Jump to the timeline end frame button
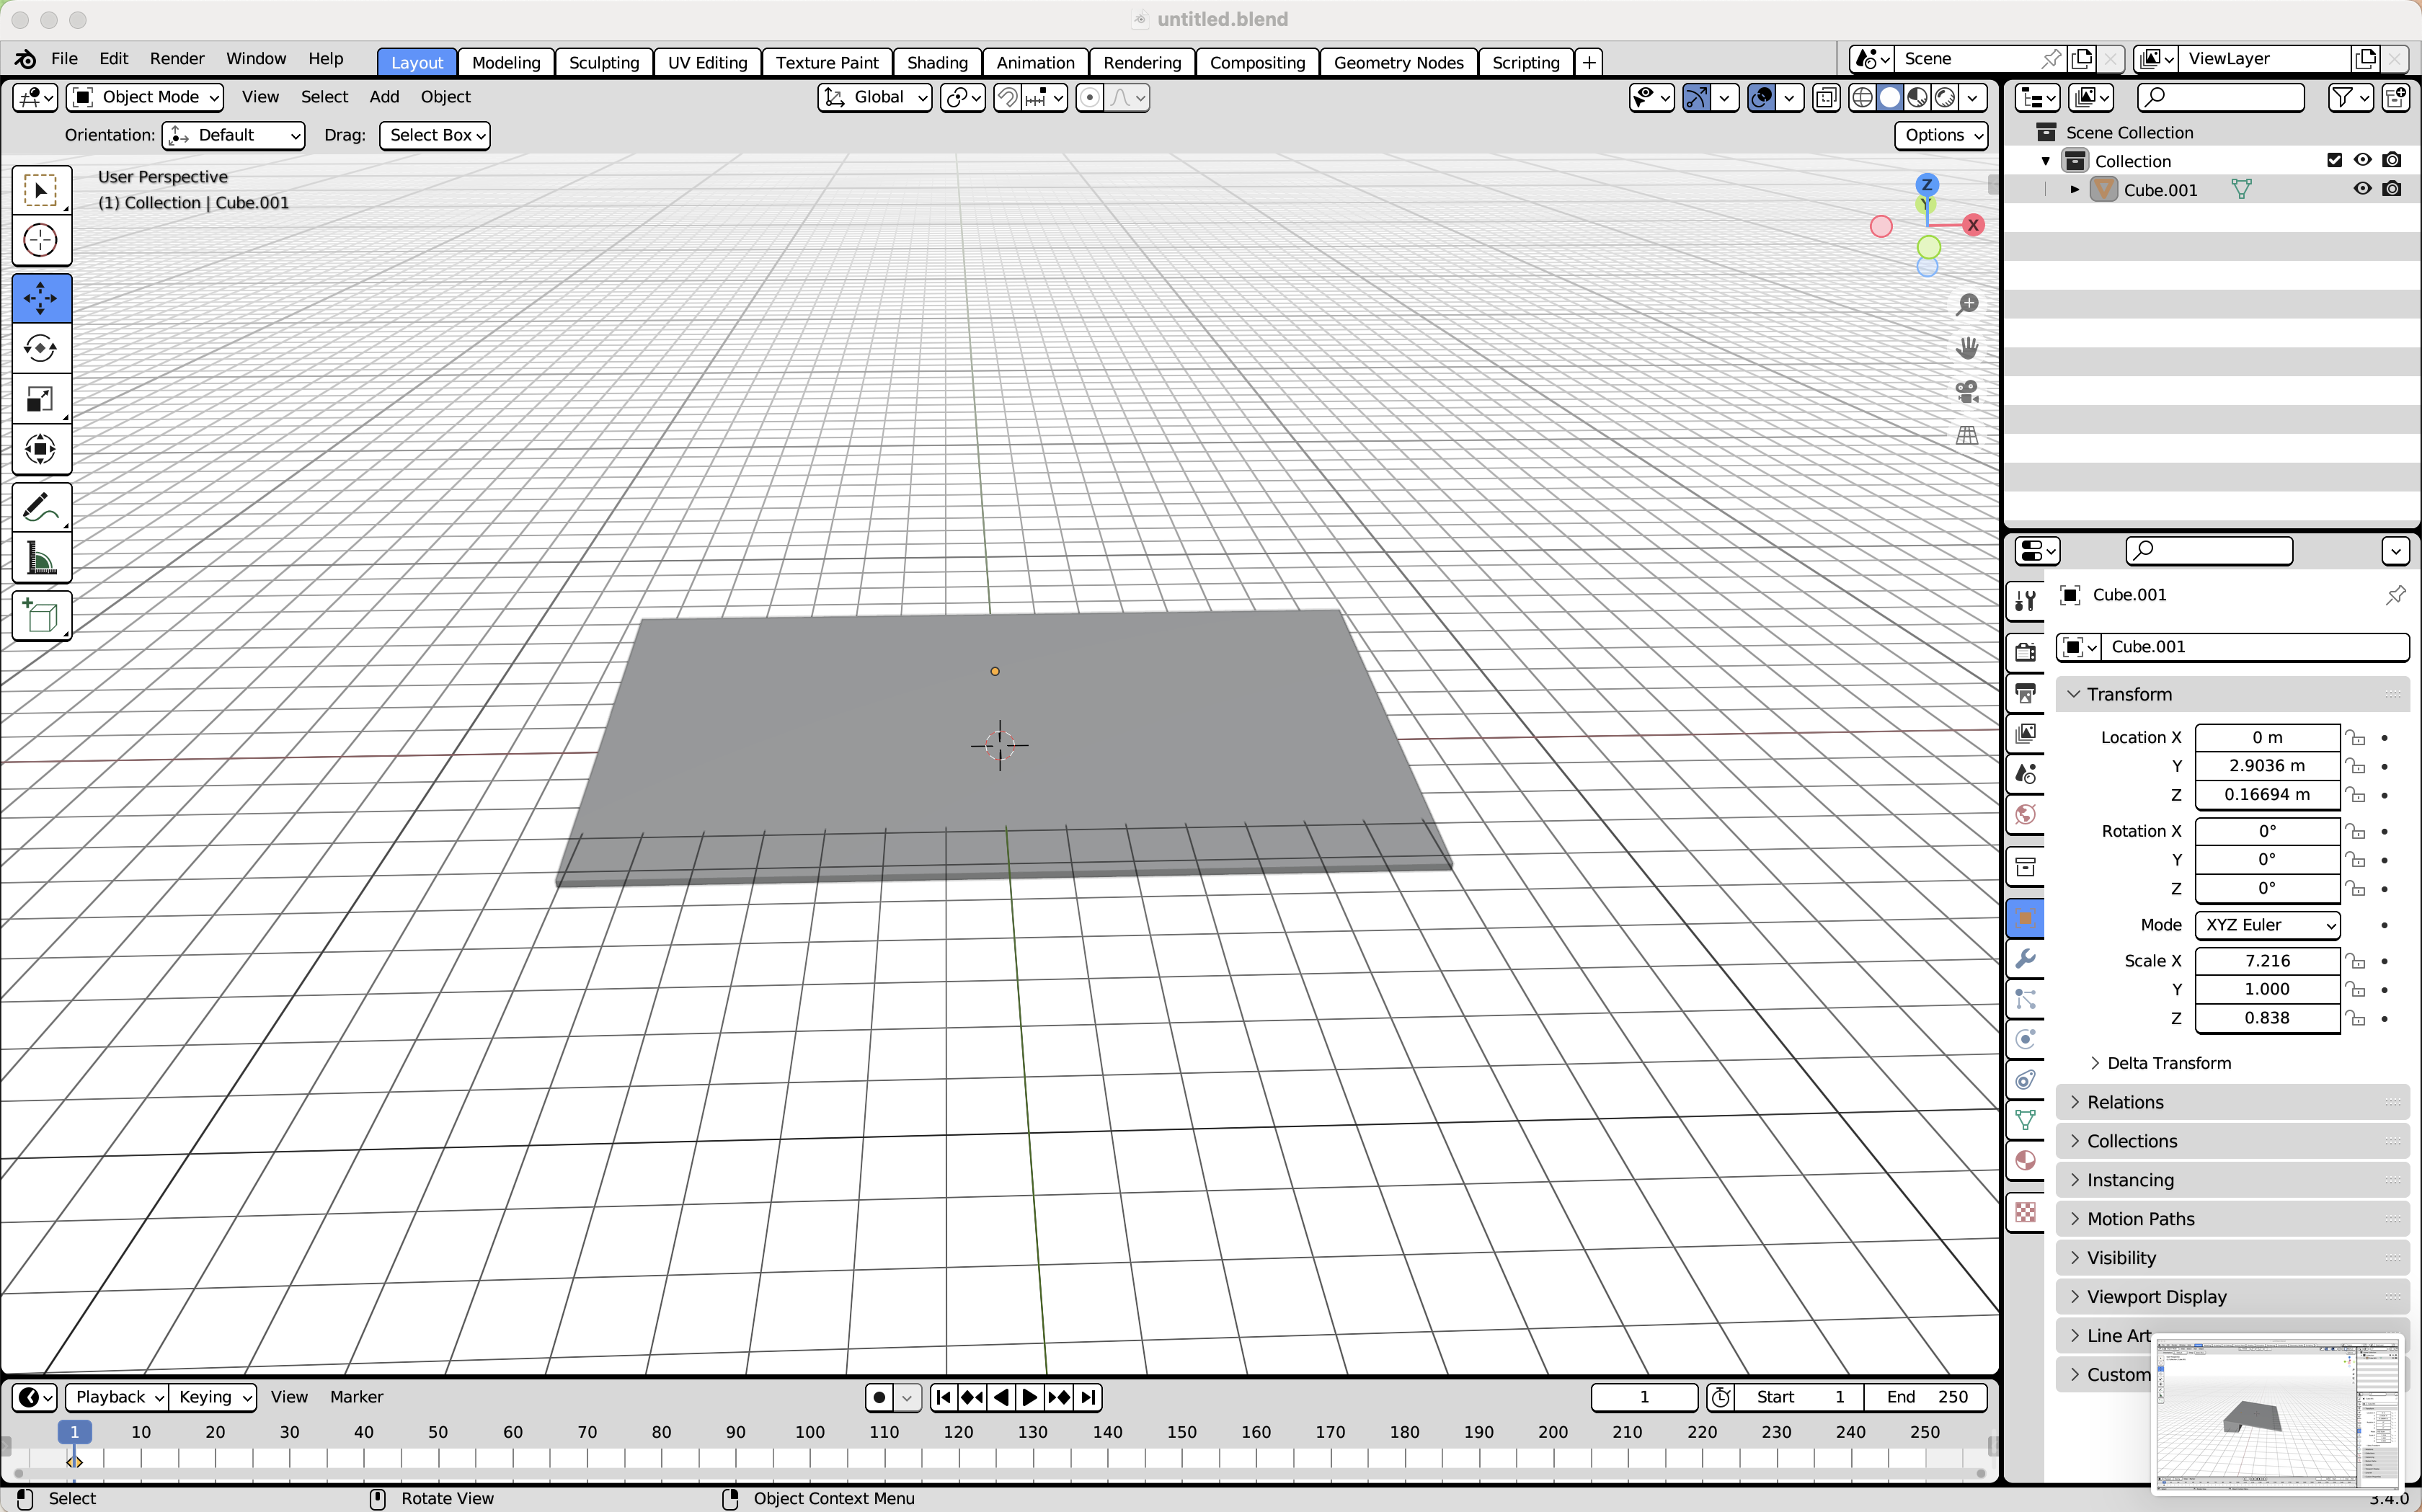Viewport: 2422px width, 1512px height. click(x=1088, y=1397)
